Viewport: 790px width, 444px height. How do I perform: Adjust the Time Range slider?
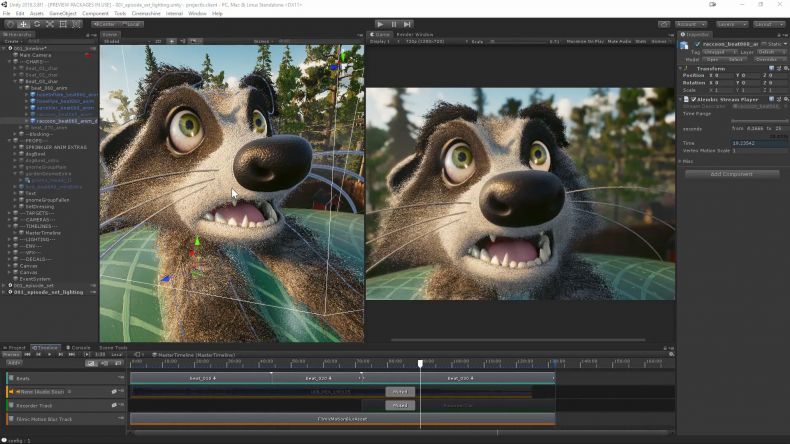point(760,121)
